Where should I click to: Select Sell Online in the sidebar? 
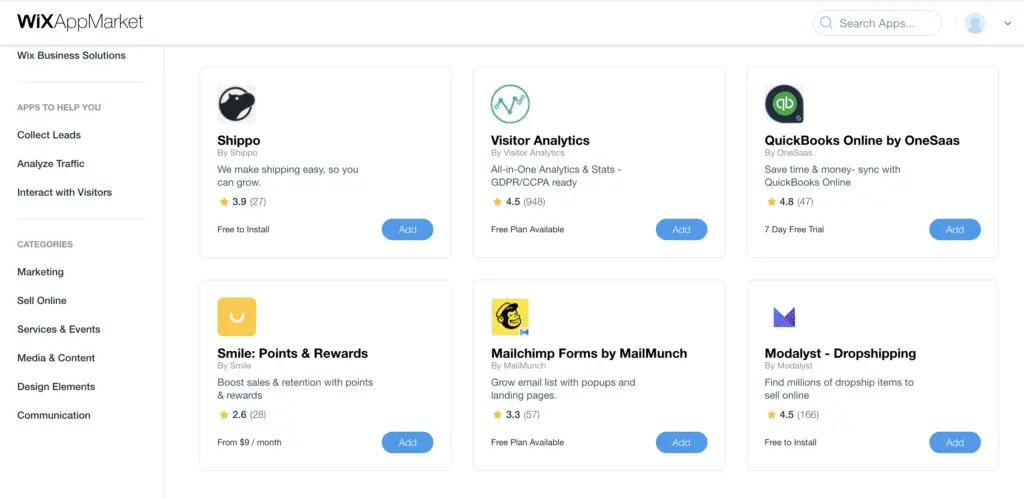tap(42, 300)
